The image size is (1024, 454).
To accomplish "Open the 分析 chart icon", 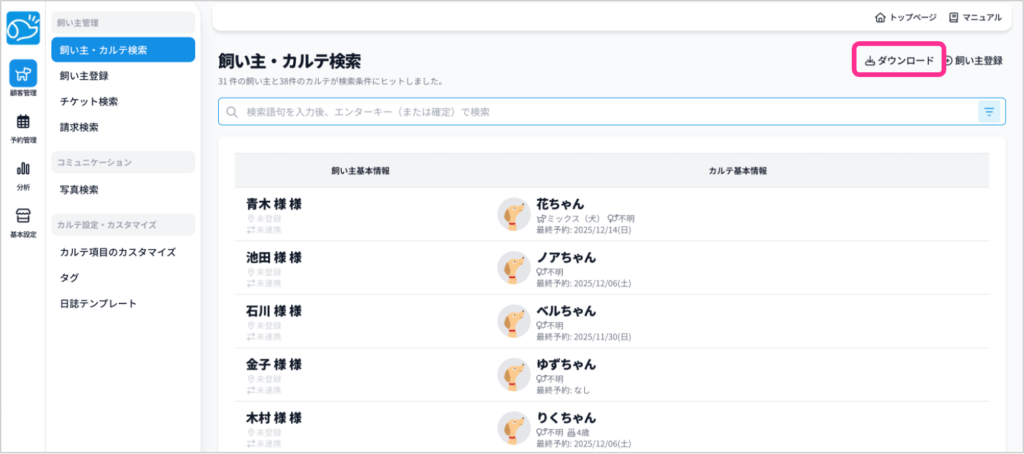I will coord(23,170).
